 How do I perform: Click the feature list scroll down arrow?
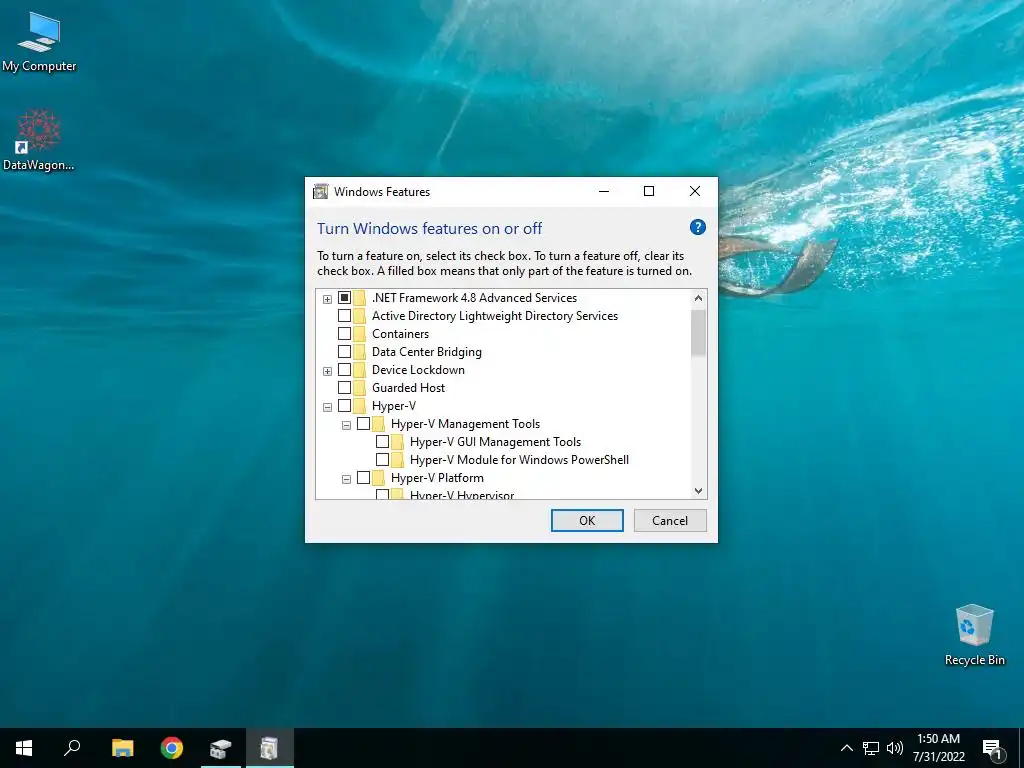click(x=698, y=490)
